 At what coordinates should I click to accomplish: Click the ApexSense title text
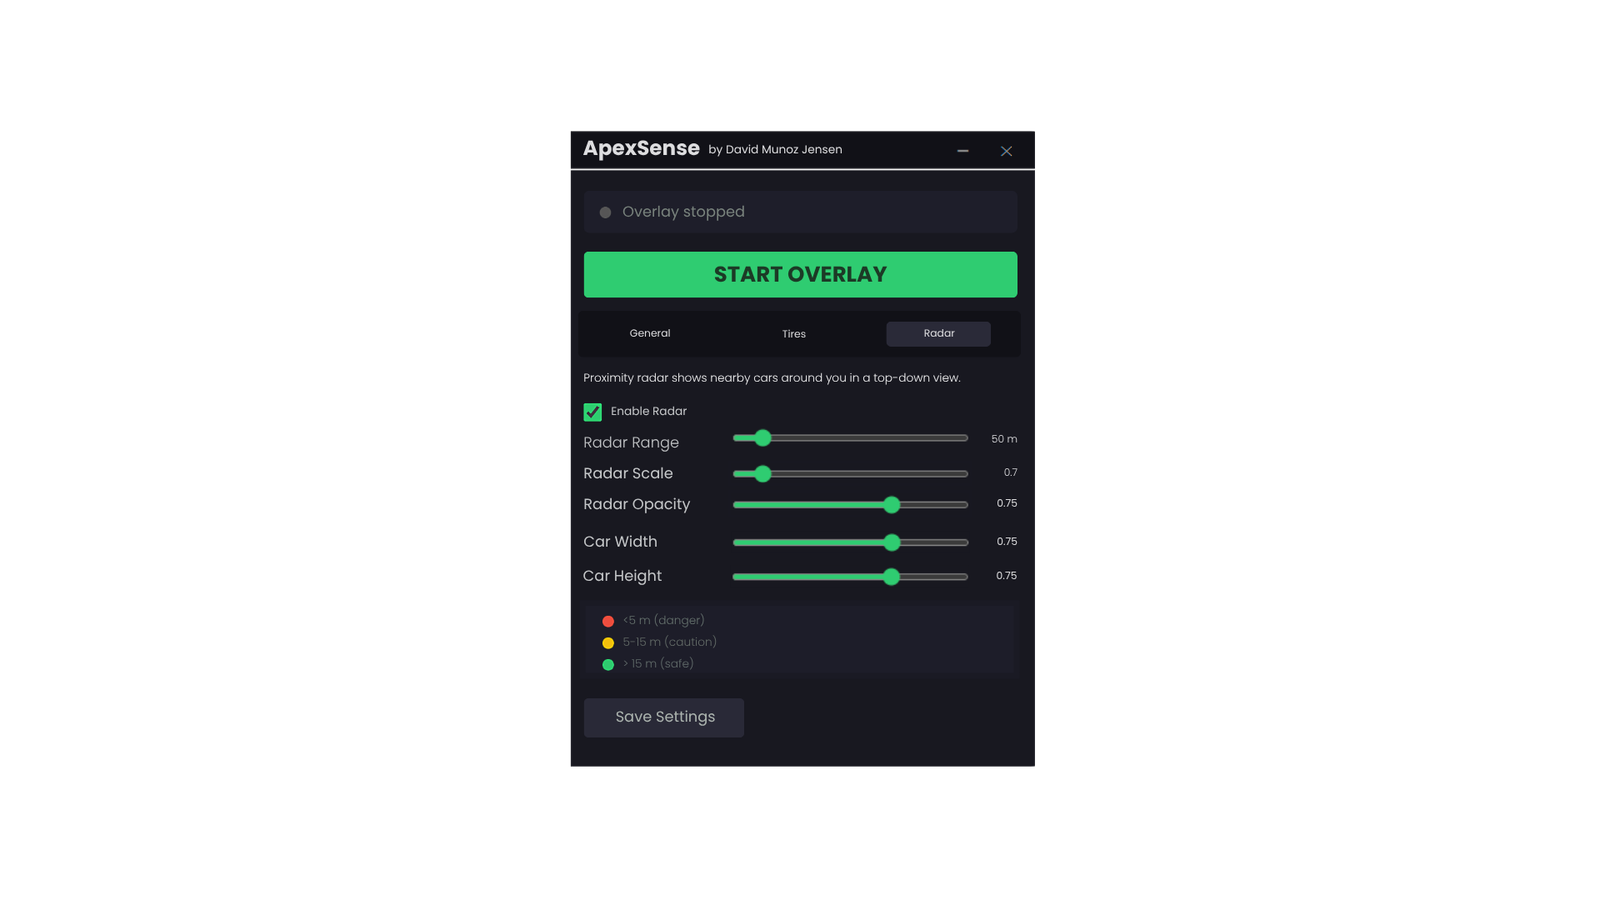tap(641, 148)
